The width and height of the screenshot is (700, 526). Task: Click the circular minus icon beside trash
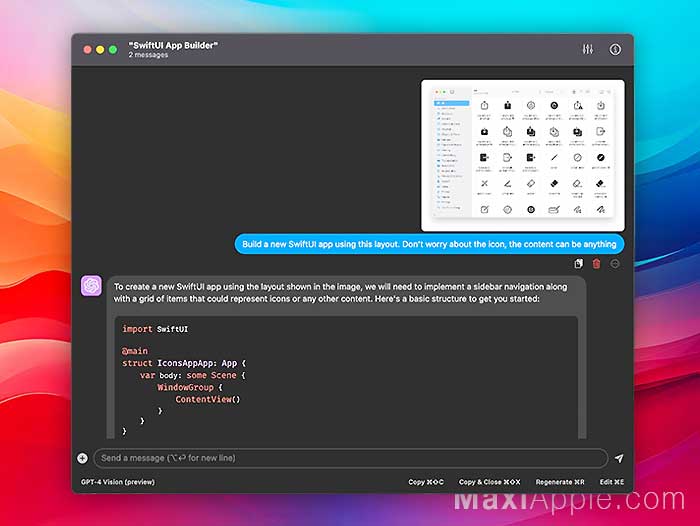tap(615, 264)
